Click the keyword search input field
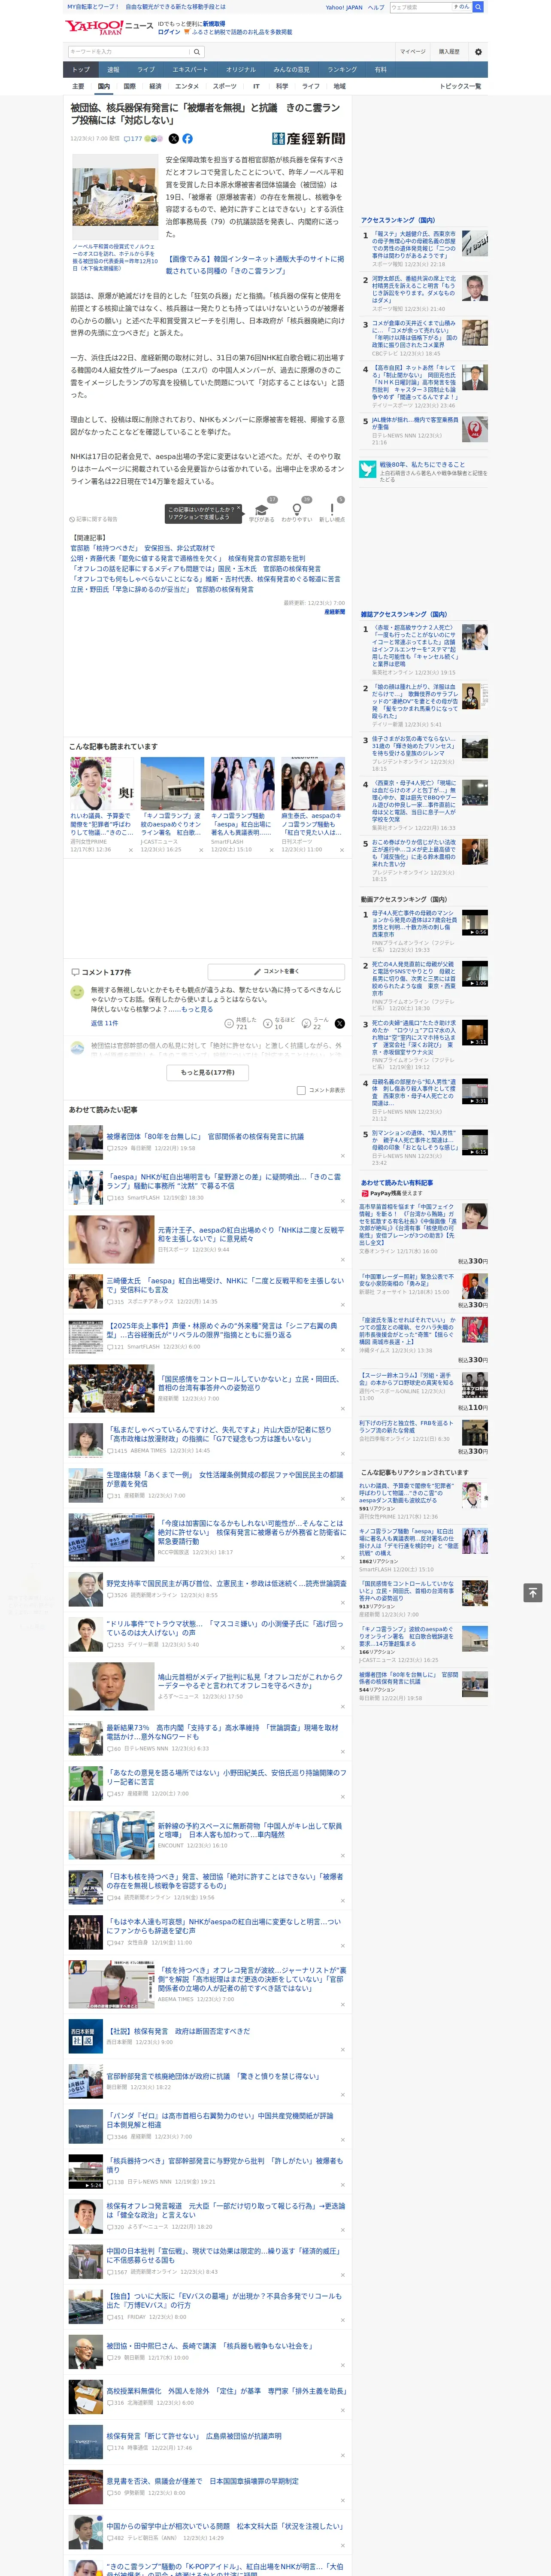This screenshot has height=2576, width=551. coord(129,52)
